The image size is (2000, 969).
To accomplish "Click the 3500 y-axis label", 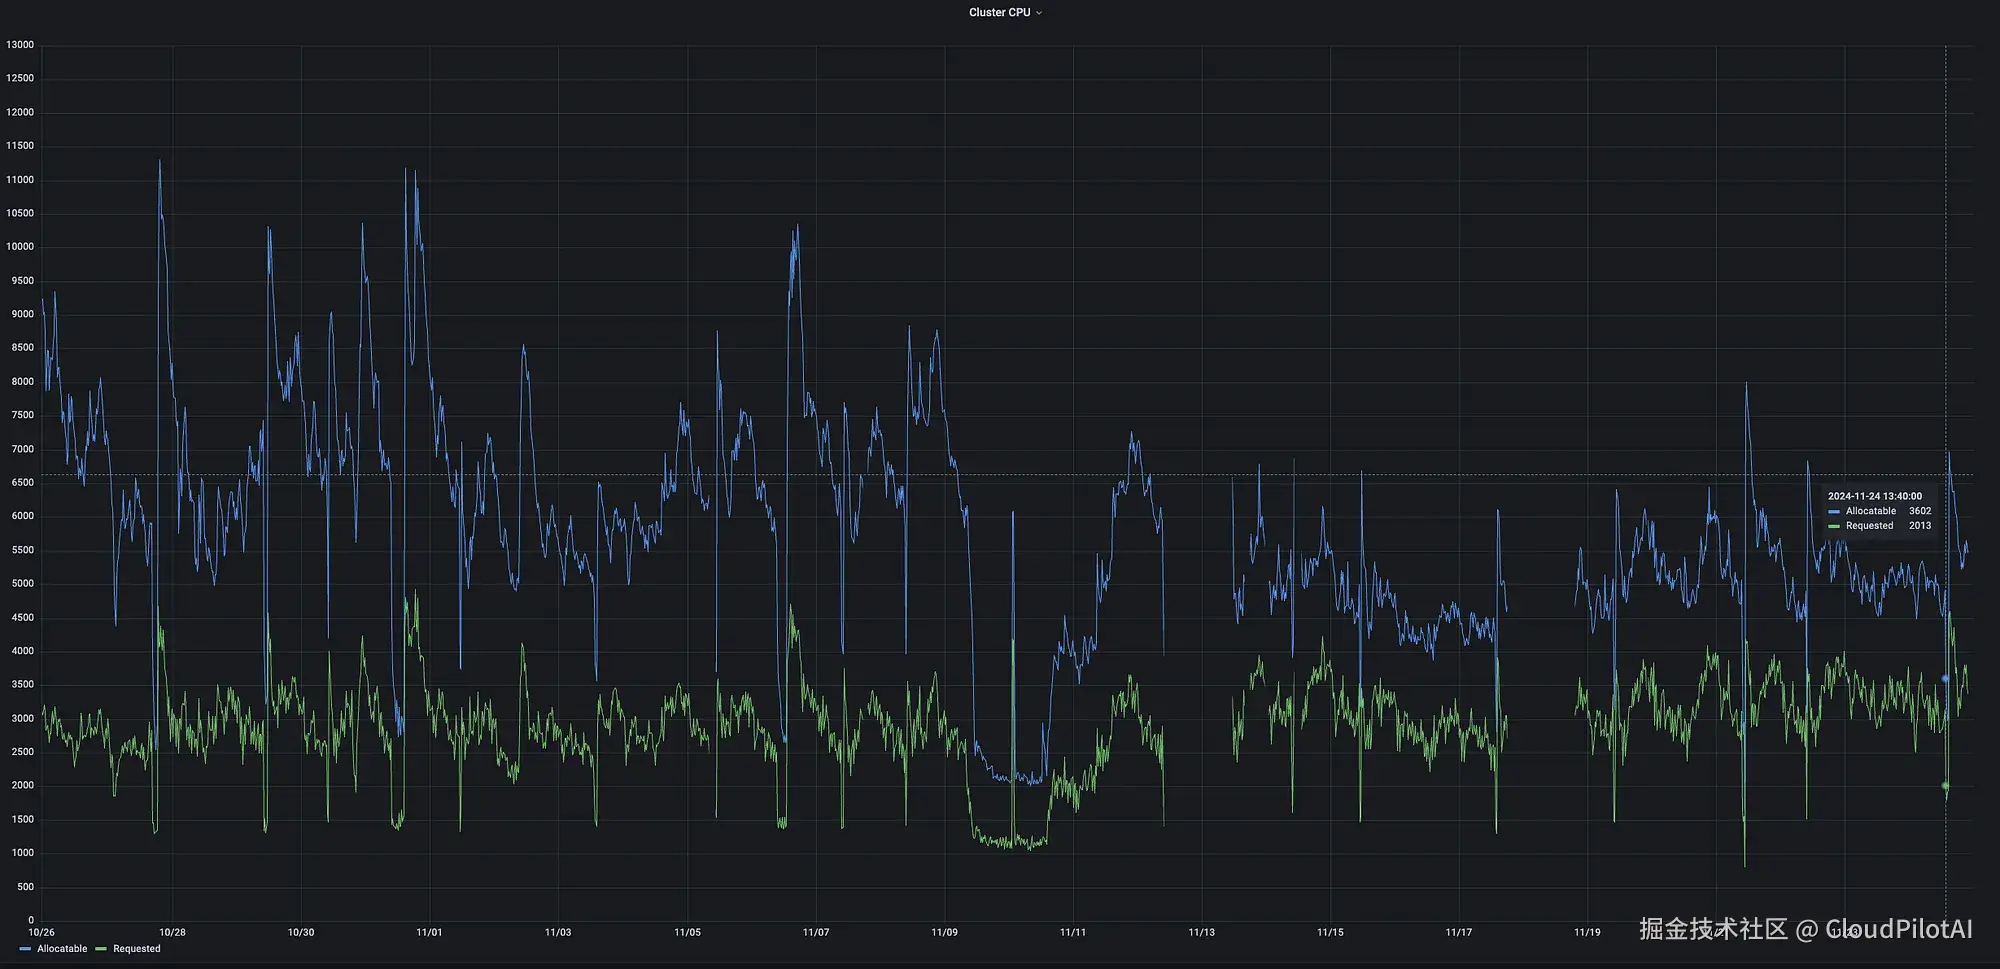I will pyautogui.click(x=22, y=684).
